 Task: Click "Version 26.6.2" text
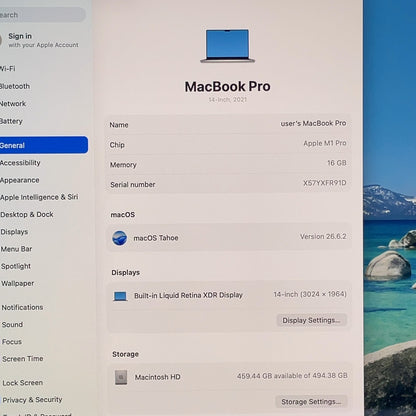(323, 237)
